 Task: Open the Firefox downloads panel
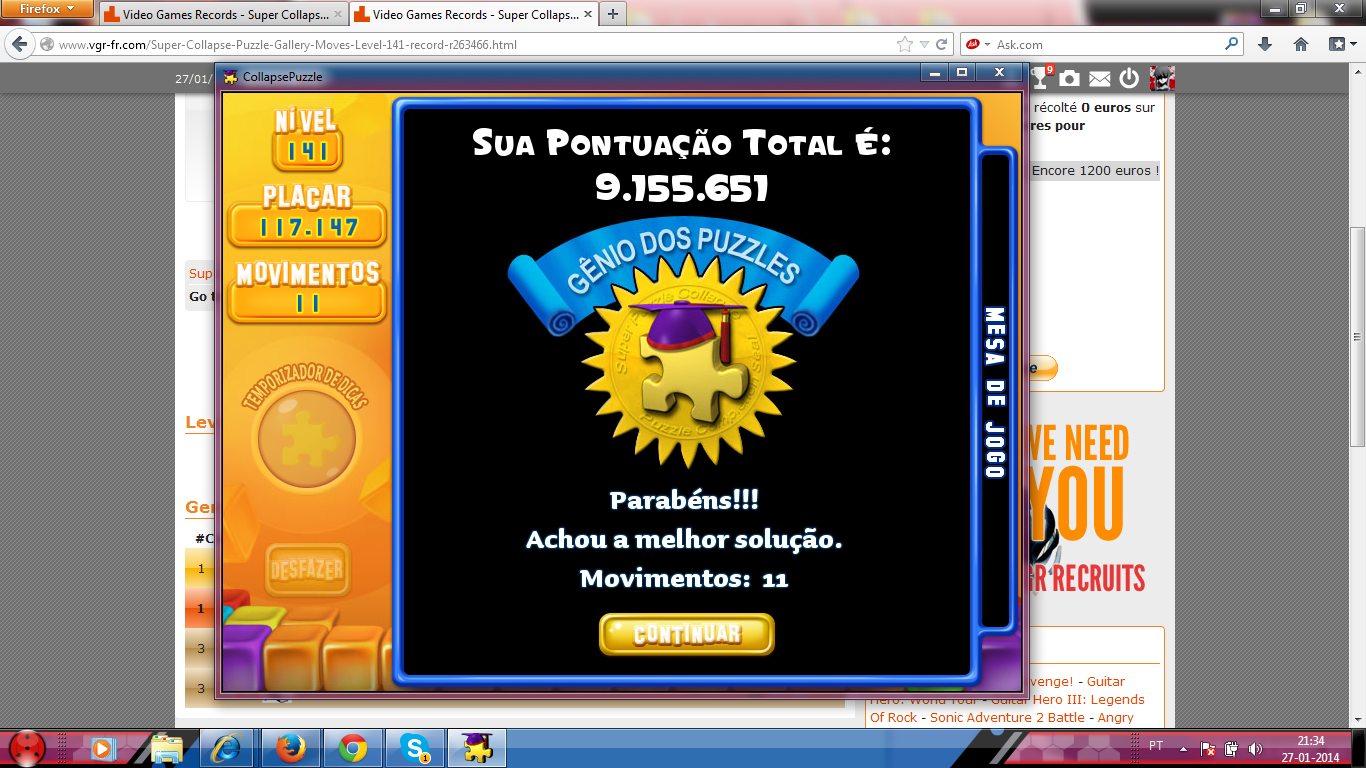point(1265,45)
